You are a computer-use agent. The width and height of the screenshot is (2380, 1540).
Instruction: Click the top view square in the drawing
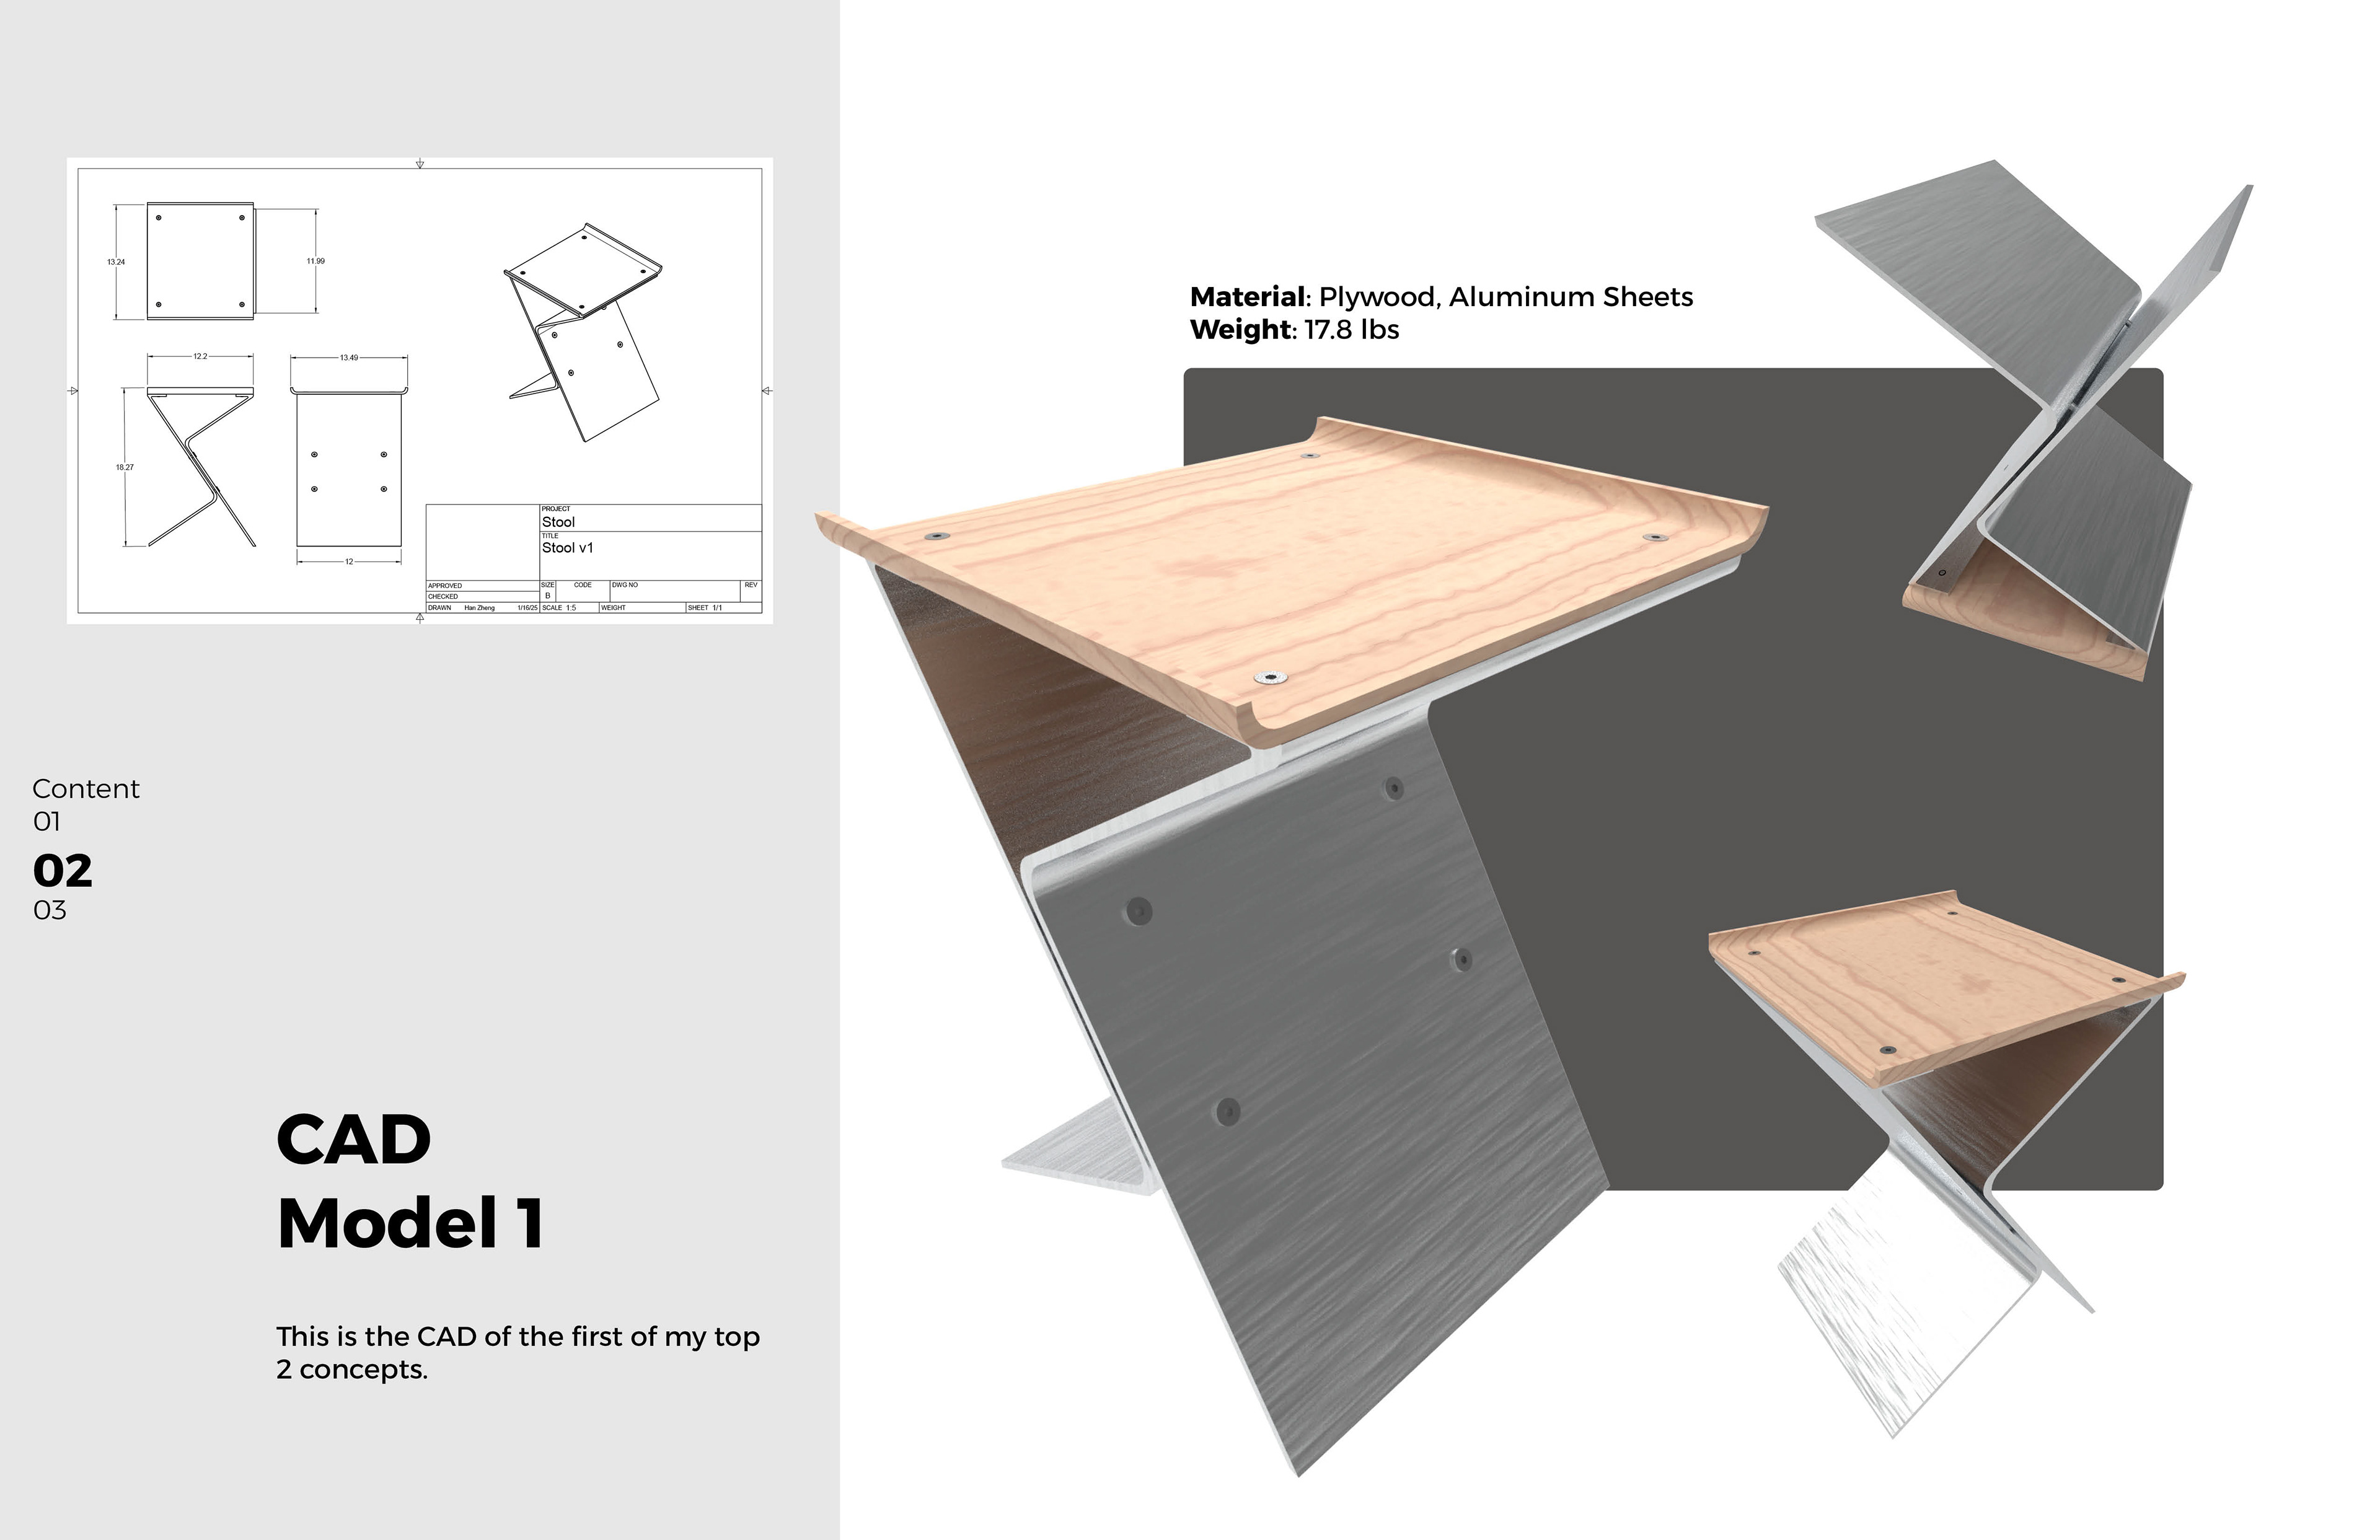[200, 261]
